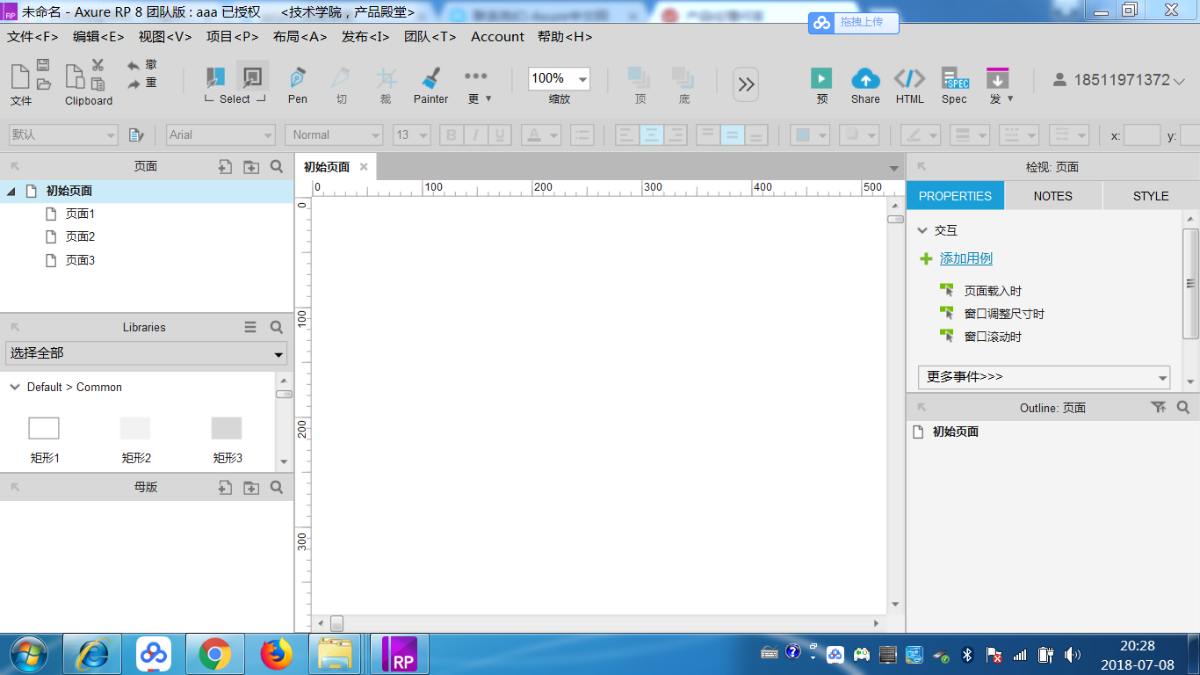Click the HTML generate icon
Viewport: 1200px width, 675px height.
coord(909,78)
